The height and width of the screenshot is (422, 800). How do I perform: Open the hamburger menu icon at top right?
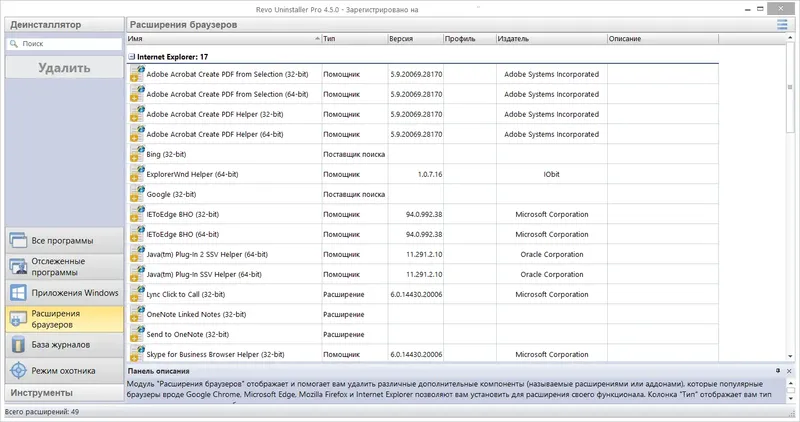(782, 24)
